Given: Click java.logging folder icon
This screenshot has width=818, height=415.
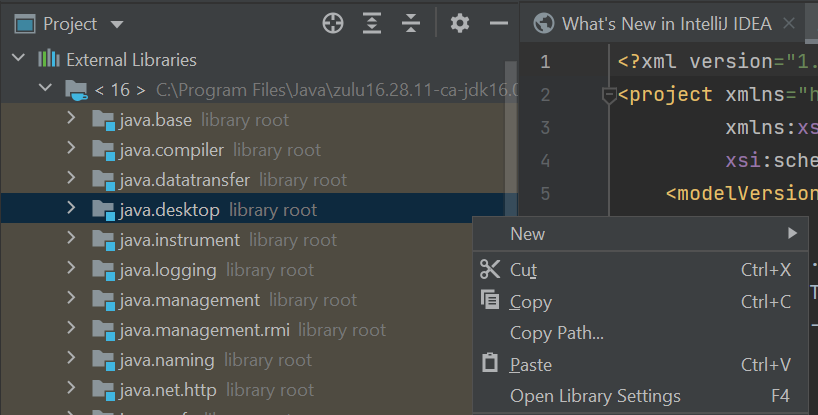Looking at the screenshot, I should click(103, 271).
